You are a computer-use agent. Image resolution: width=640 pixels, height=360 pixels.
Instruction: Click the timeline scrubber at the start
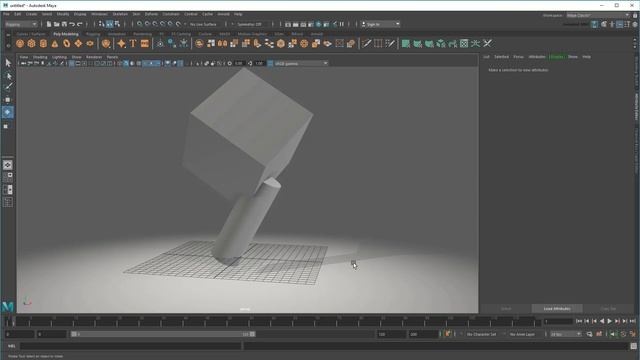pos(13,322)
